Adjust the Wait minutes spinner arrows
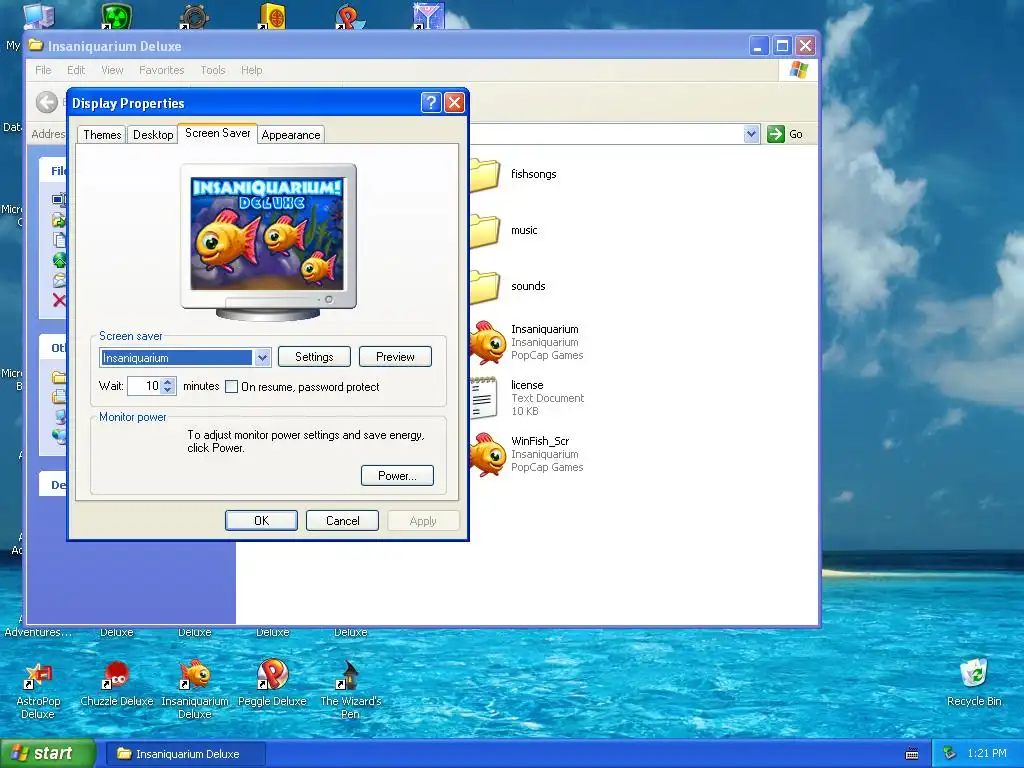 pos(168,386)
